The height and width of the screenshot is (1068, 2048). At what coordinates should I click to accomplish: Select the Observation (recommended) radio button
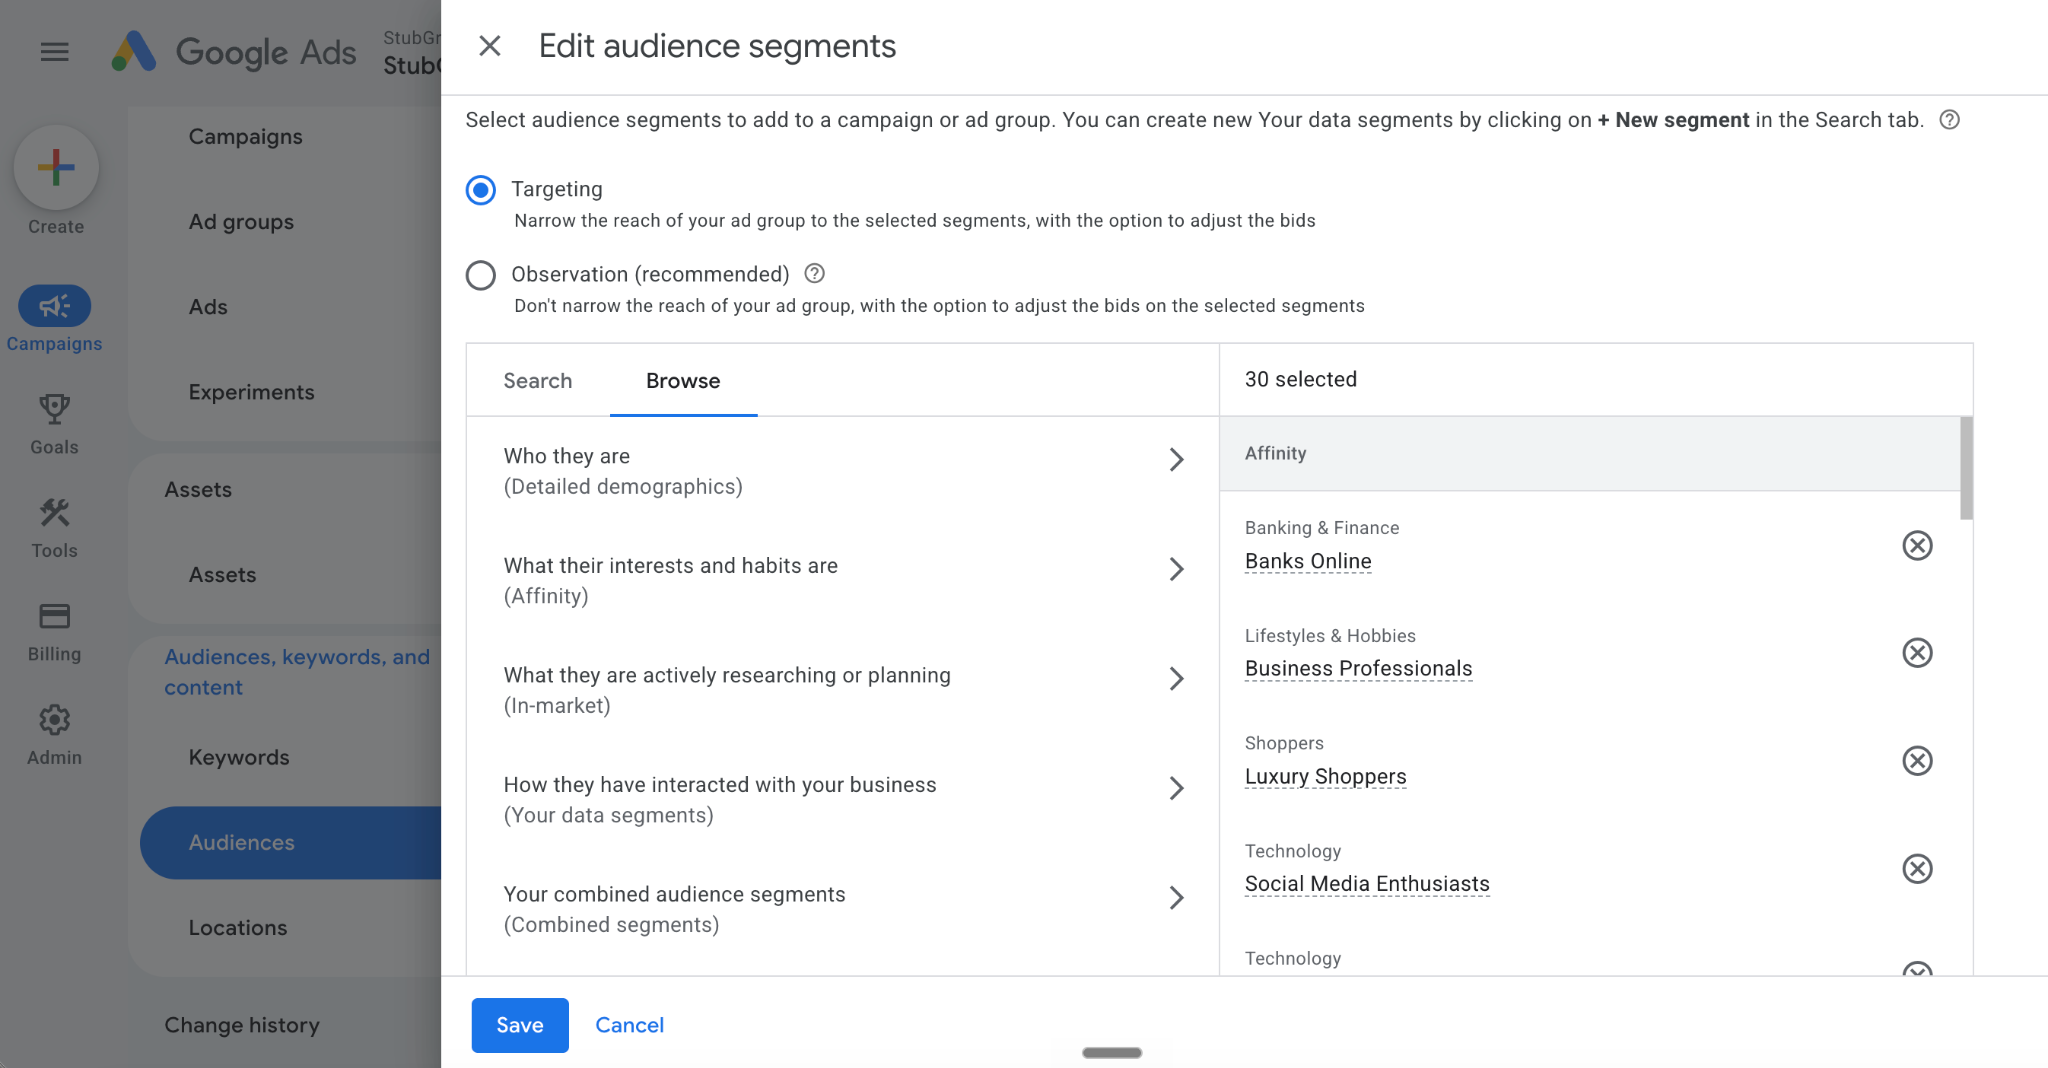[x=481, y=275]
